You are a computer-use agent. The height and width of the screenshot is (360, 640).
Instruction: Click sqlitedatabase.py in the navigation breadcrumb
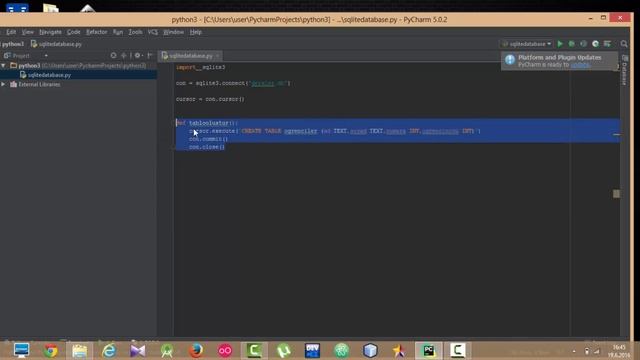[x=57, y=44]
